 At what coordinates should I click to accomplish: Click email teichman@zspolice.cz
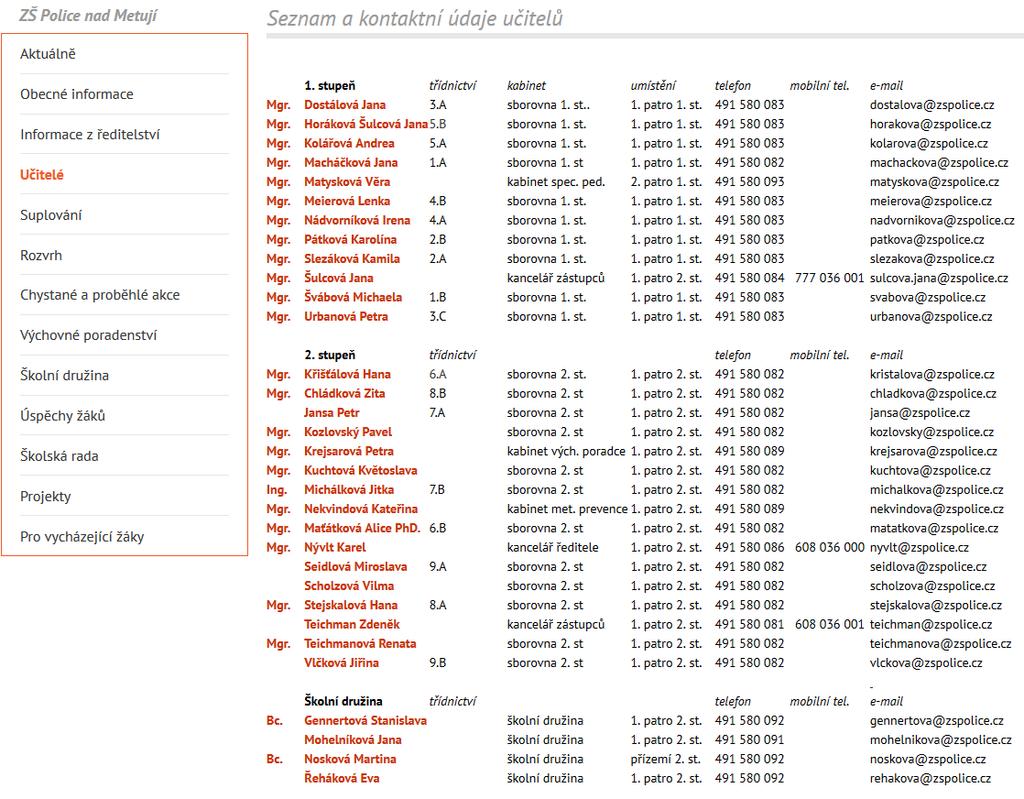[931, 625]
